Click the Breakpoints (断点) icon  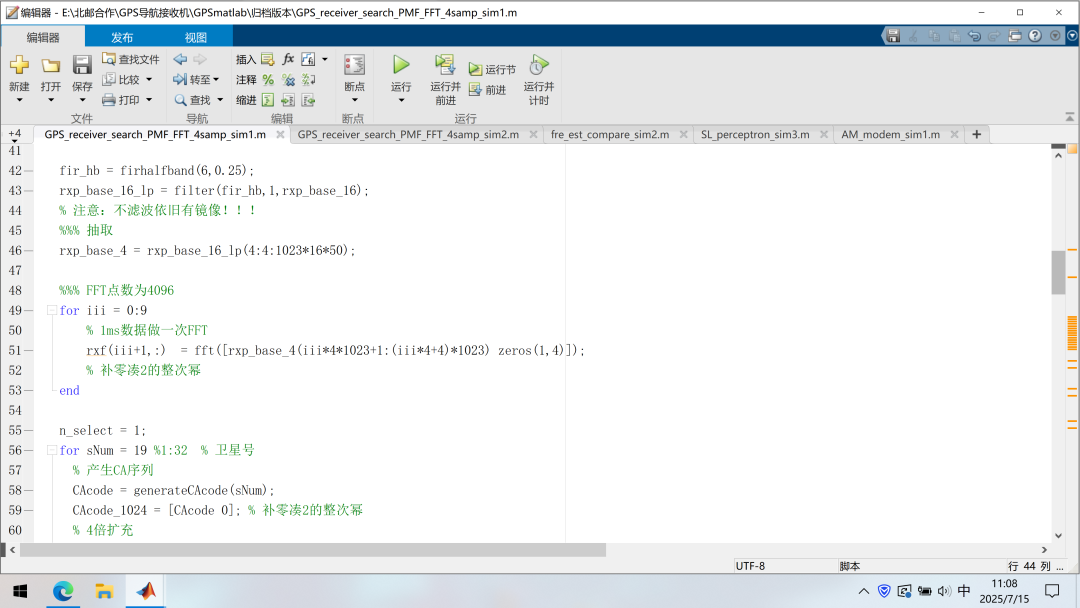[354, 65]
